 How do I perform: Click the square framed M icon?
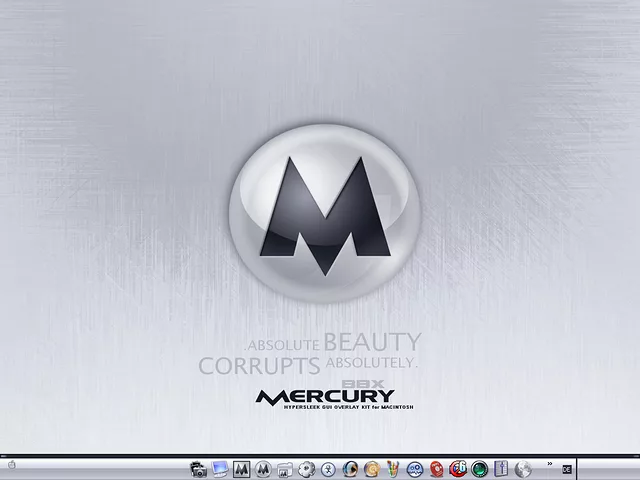pos(242,469)
